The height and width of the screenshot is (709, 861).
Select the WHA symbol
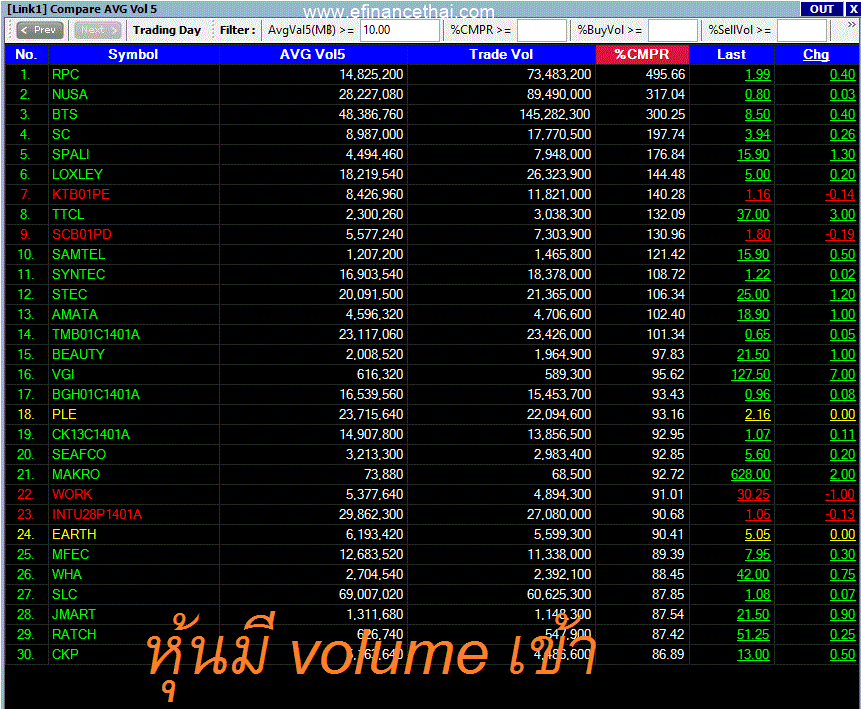pyautogui.click(x=67, y=574)
